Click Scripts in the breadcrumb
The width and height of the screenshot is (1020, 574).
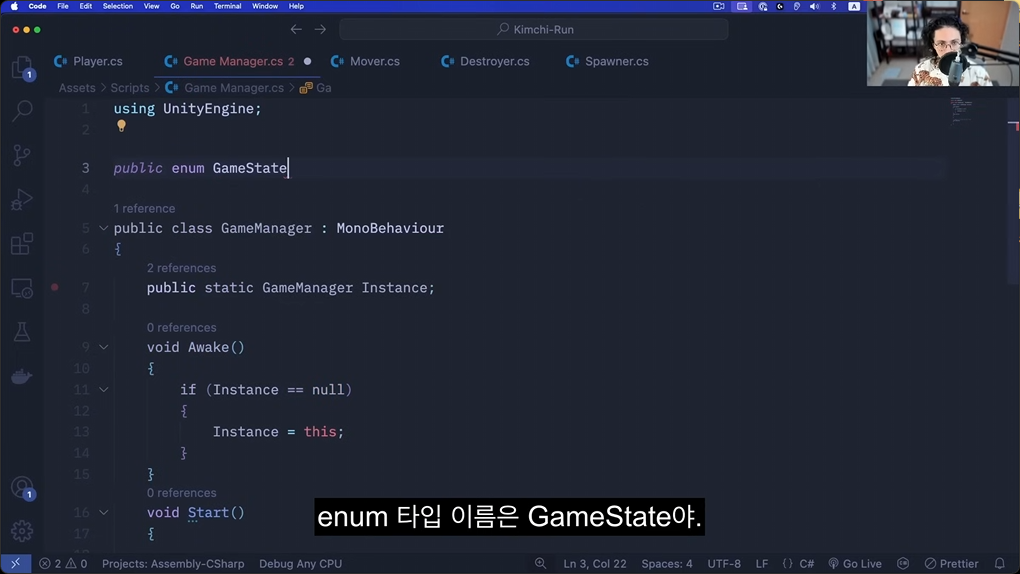tap(129, 88)
